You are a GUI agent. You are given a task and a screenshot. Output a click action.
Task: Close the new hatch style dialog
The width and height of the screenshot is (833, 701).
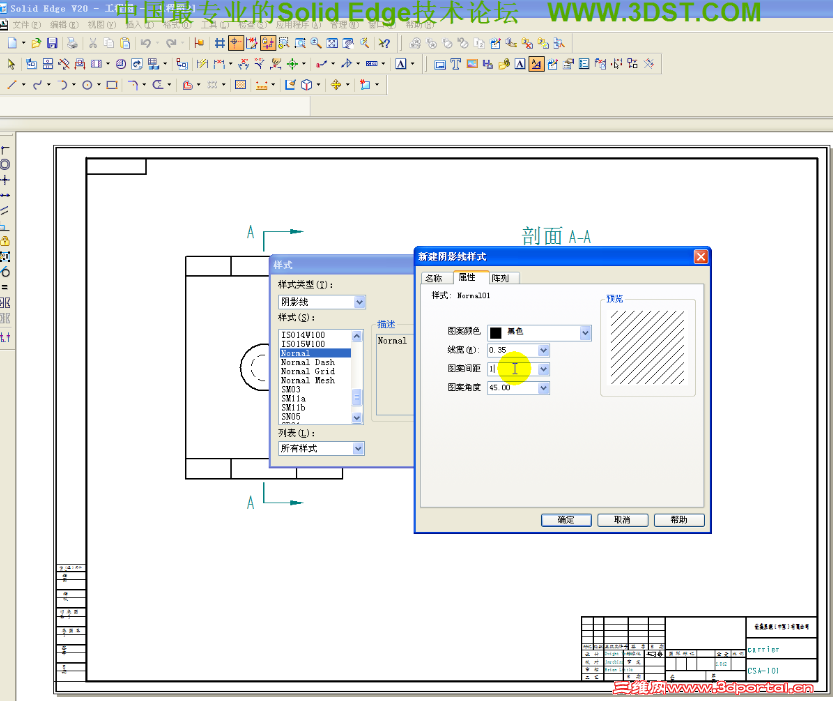click(701, 257)
